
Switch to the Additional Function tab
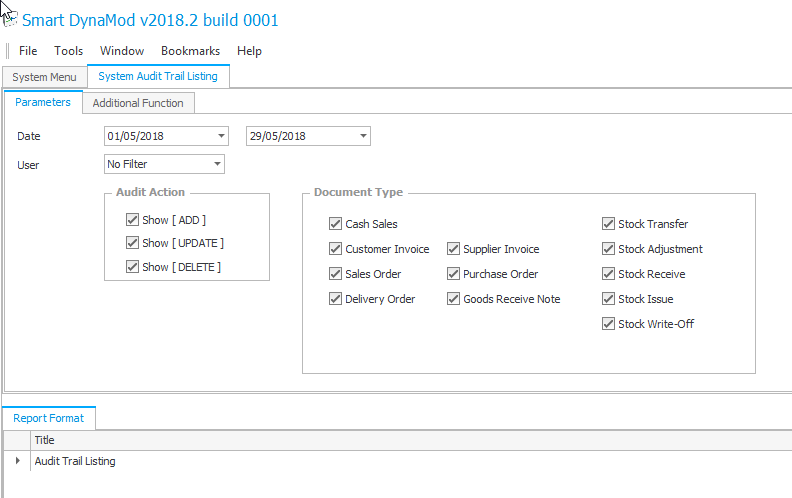[138, 103]
